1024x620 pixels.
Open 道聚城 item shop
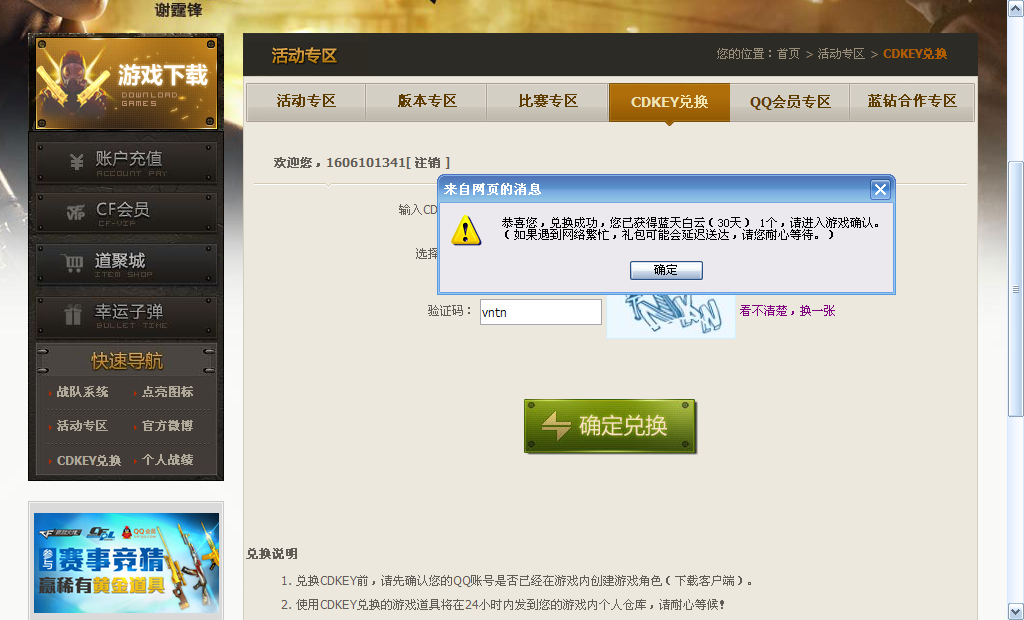point(126,264)
